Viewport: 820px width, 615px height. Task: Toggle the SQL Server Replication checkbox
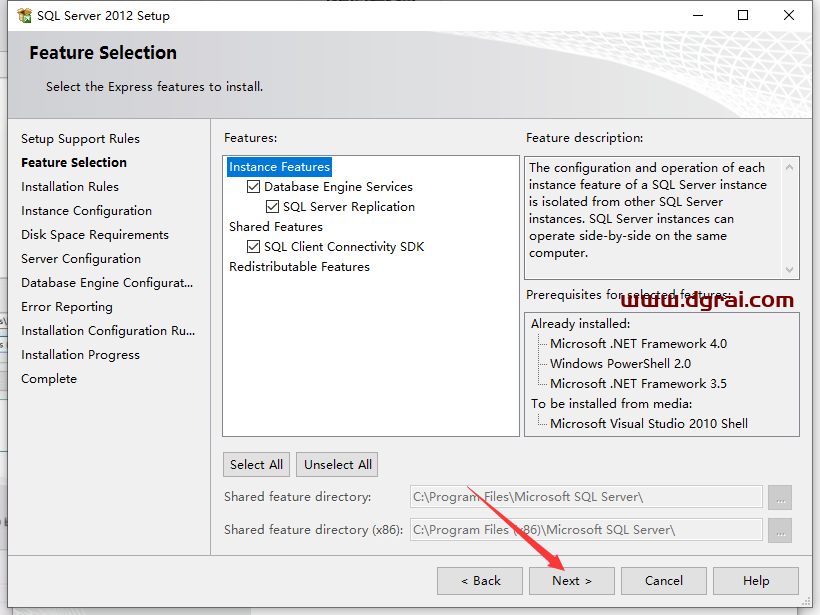tap(272, 207)
